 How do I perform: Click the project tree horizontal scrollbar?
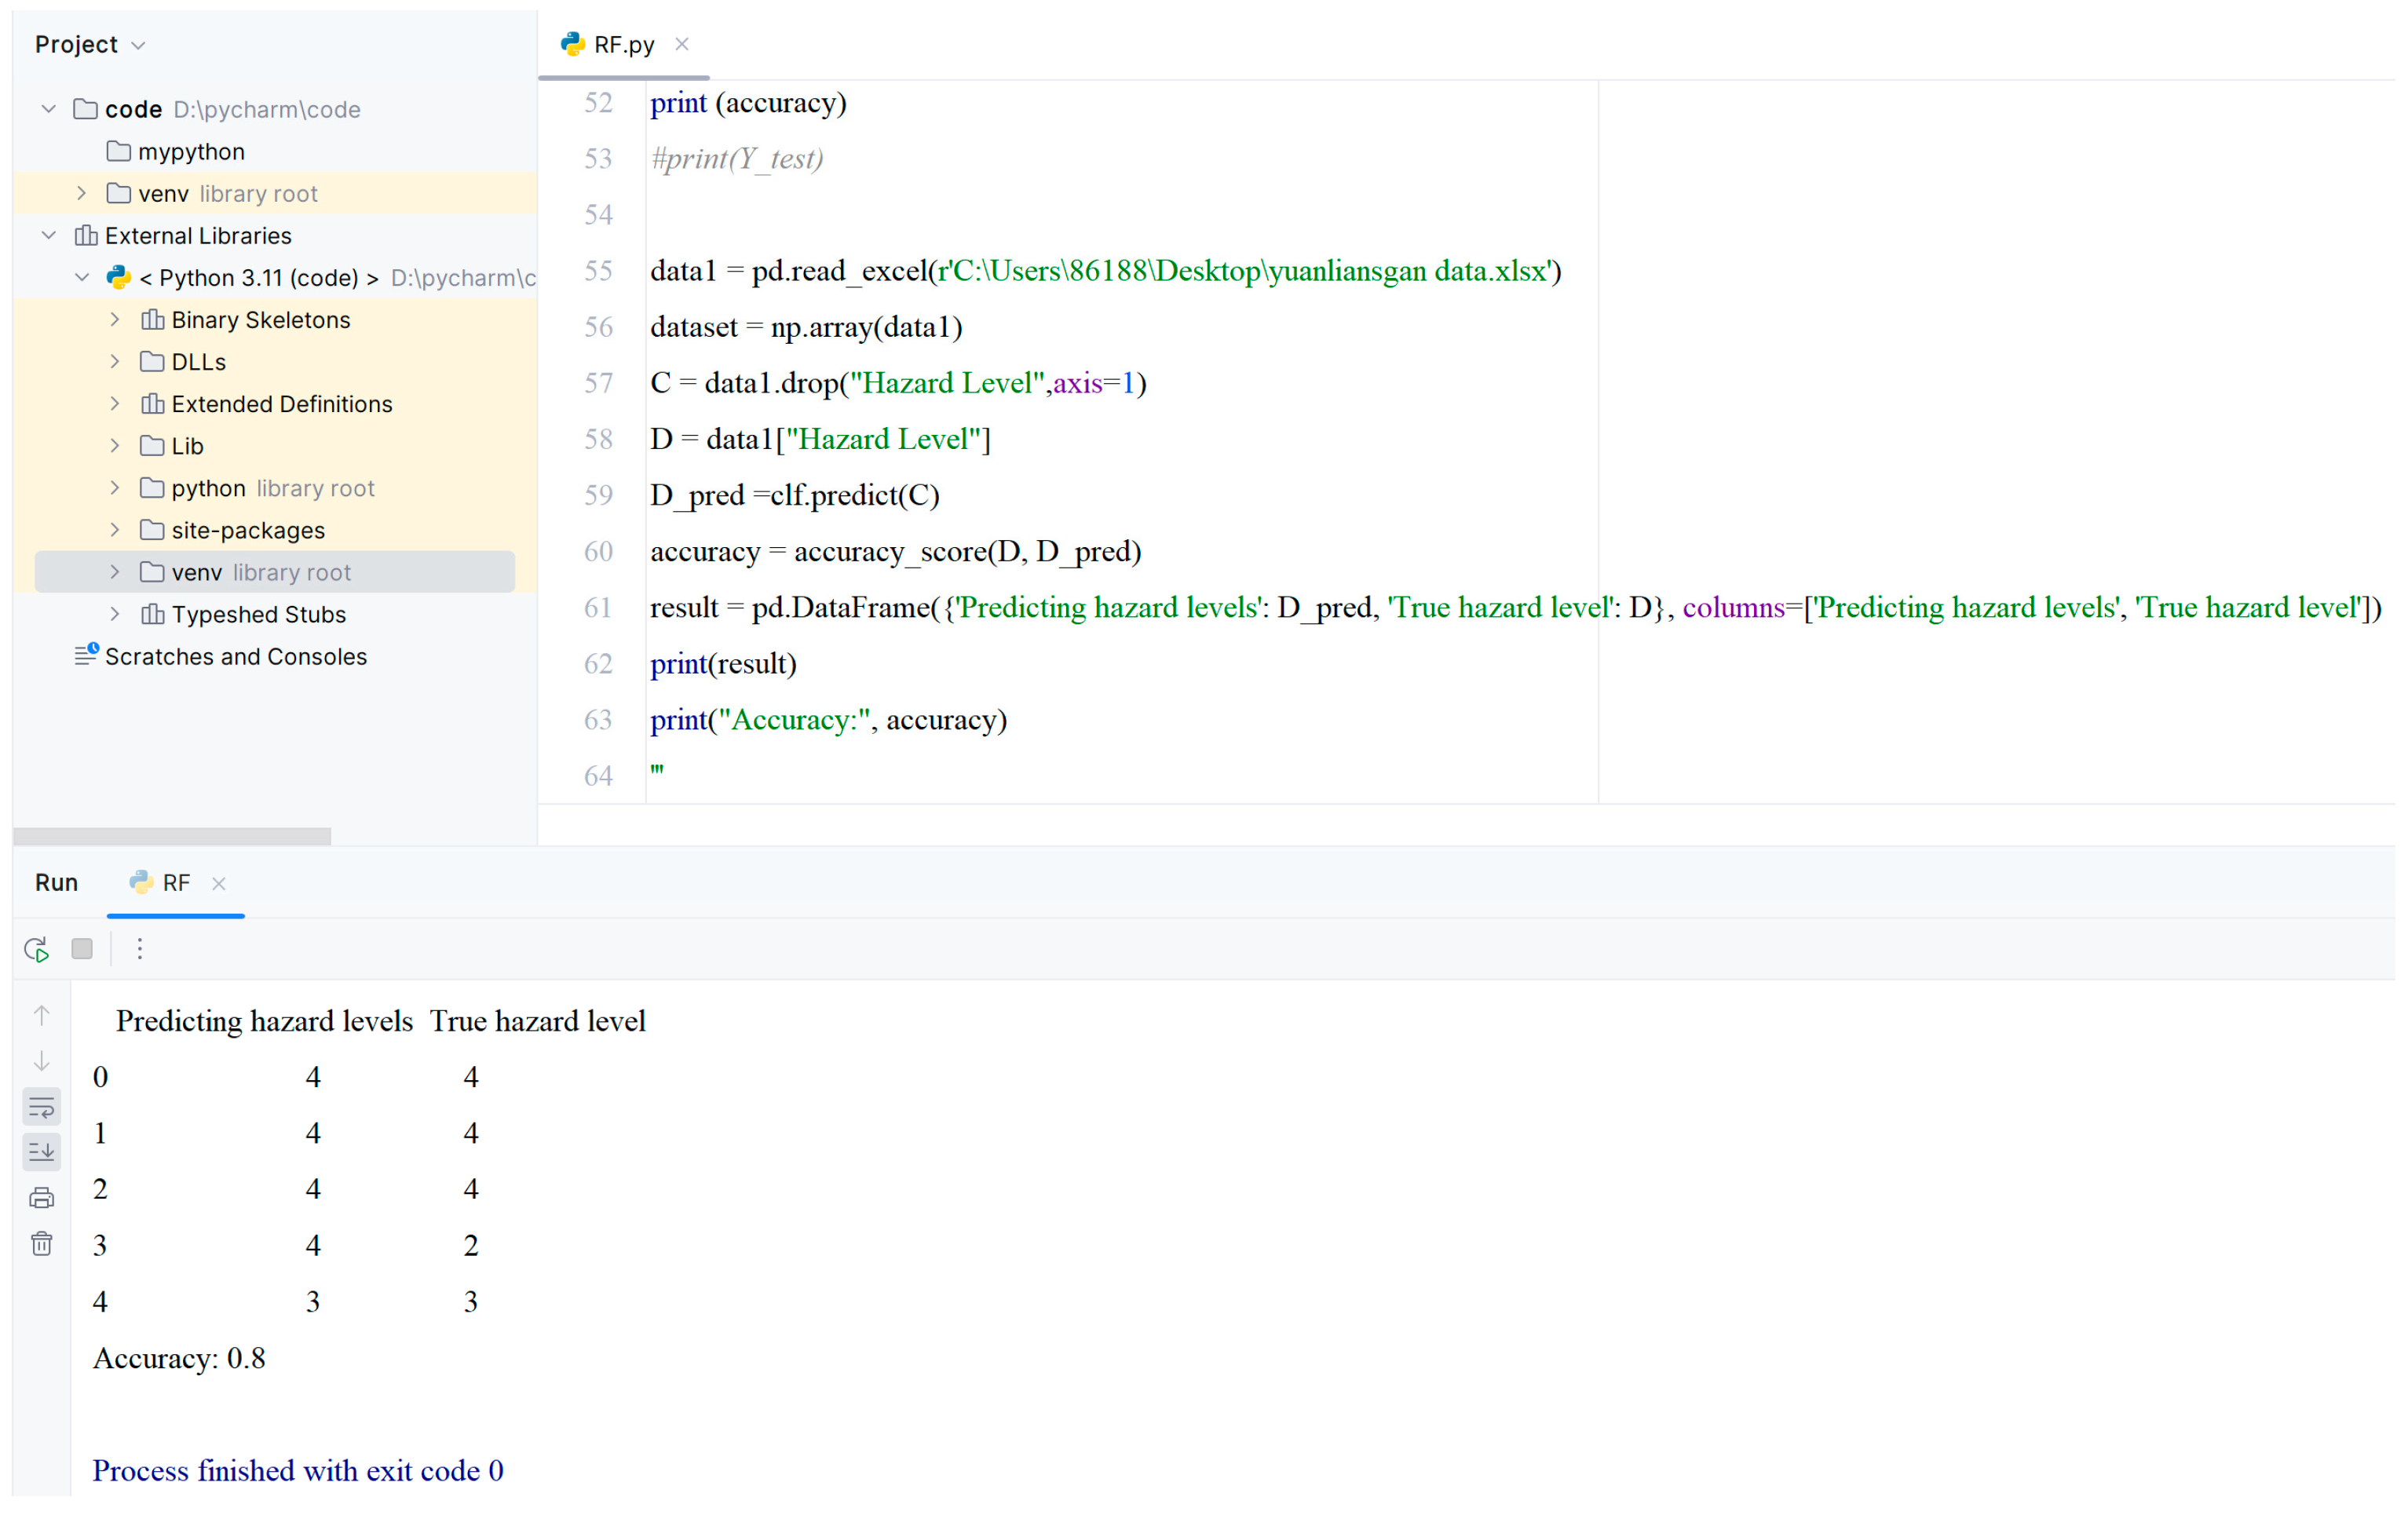172,836
